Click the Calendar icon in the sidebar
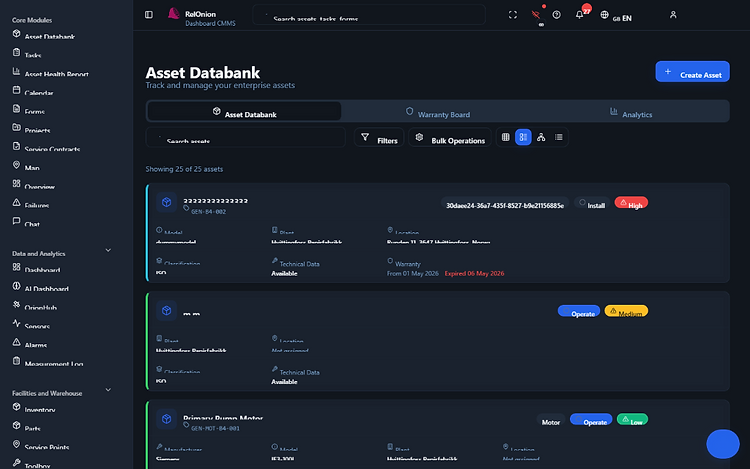750x469 pixels. tap(16, 90)
